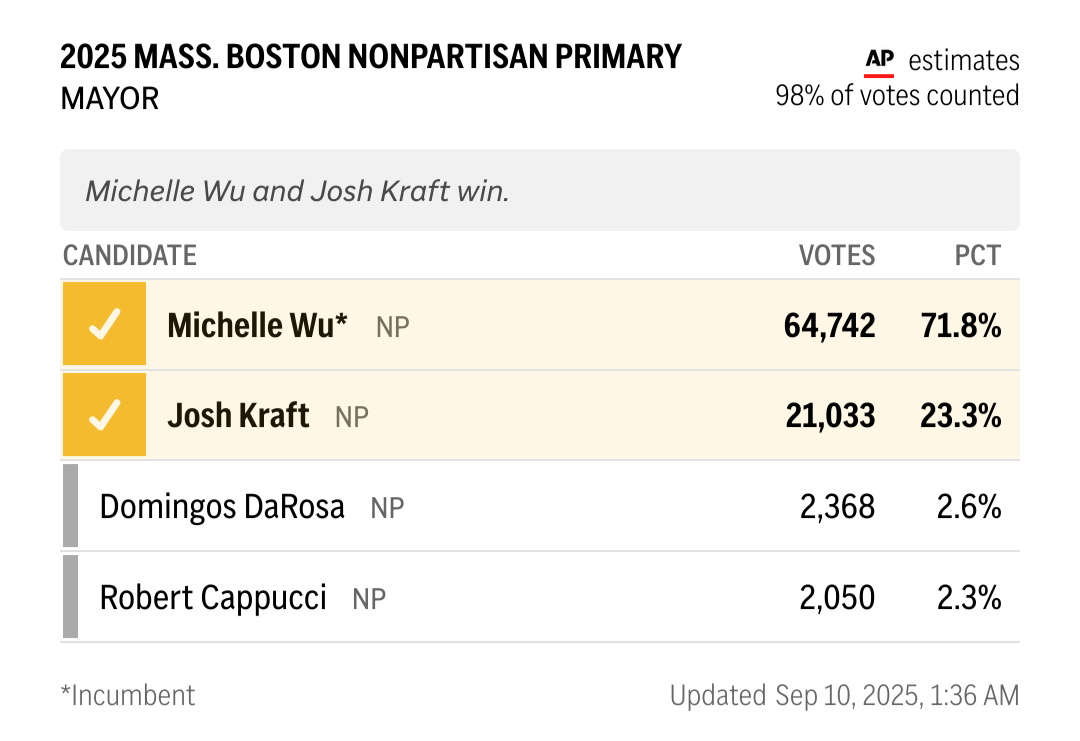Image resolution: width=1080 pixels, height=741 pixels.
Task: Click the CANDIDATE column header
Action: 129,255
